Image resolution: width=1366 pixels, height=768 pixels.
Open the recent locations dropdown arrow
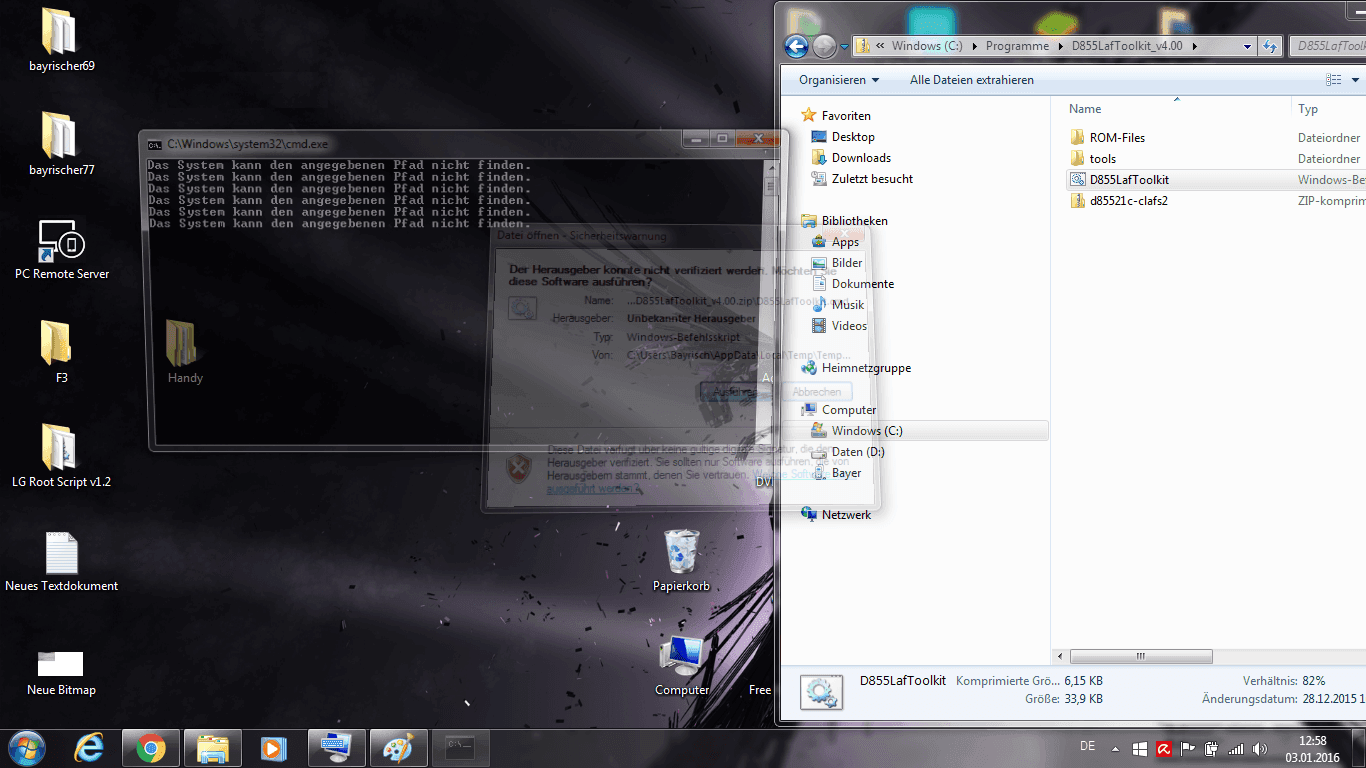845,46
